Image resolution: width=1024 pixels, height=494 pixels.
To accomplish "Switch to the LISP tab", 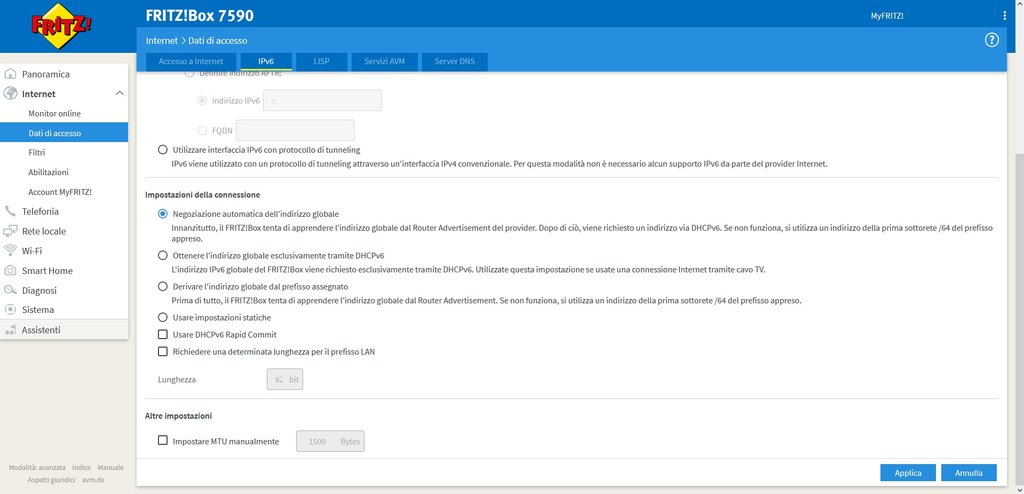I will click(321, 61).
